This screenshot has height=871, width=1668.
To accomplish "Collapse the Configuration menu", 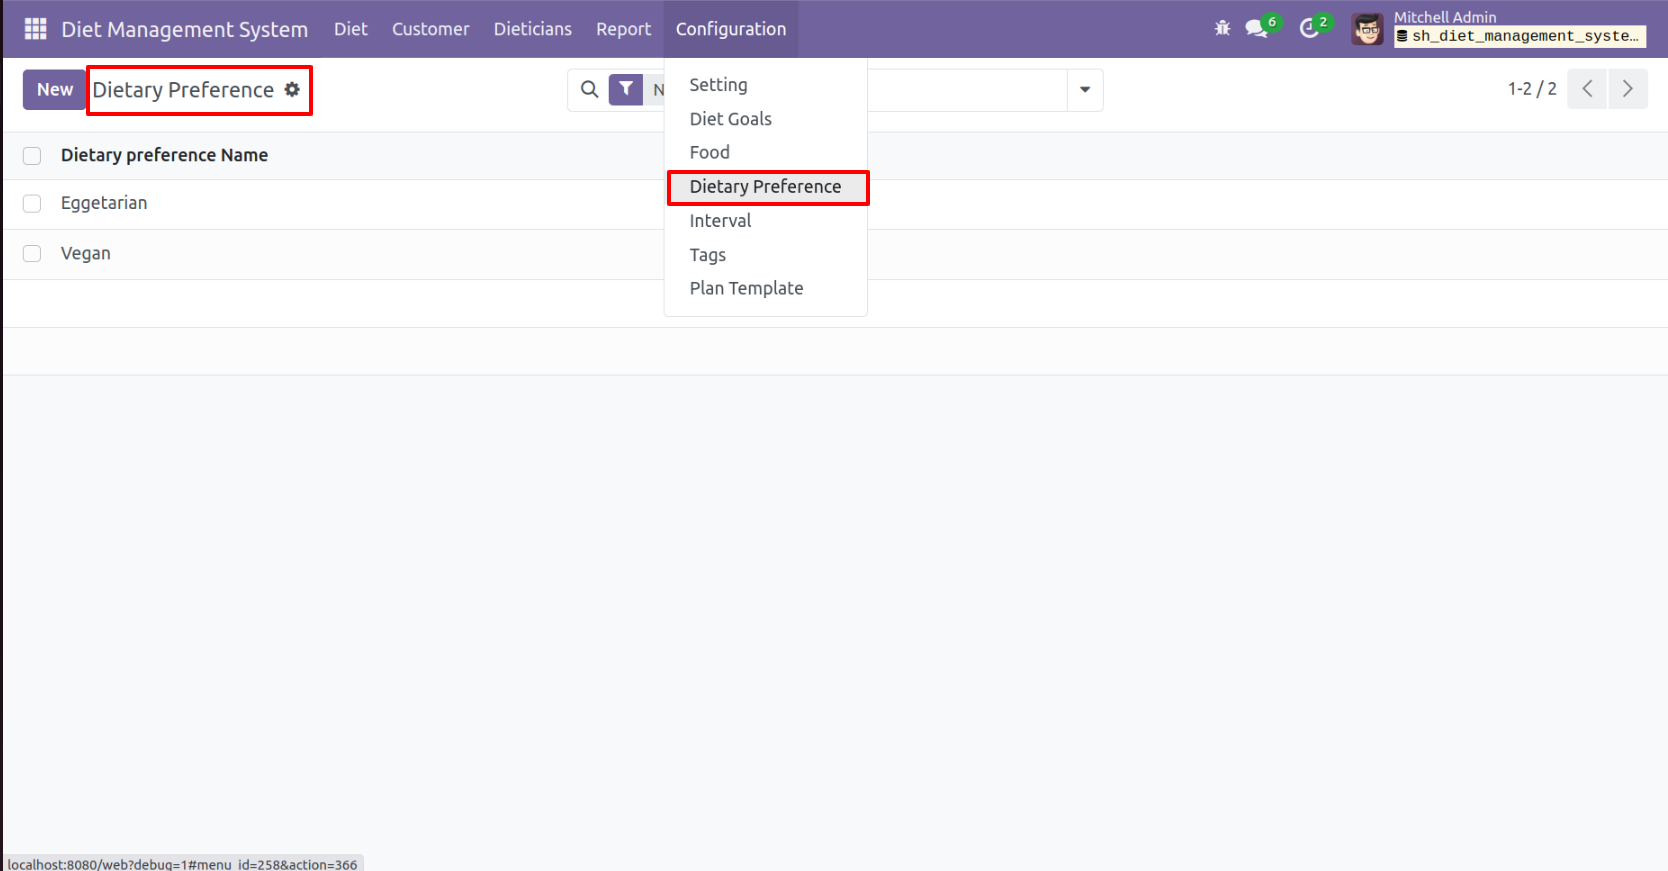I will click(x=731, y=29).
